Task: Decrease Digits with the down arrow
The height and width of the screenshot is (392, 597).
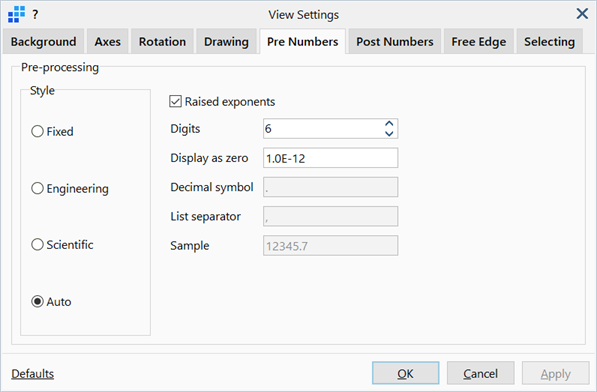Action: pyautogui.click(x=389, y=134)
